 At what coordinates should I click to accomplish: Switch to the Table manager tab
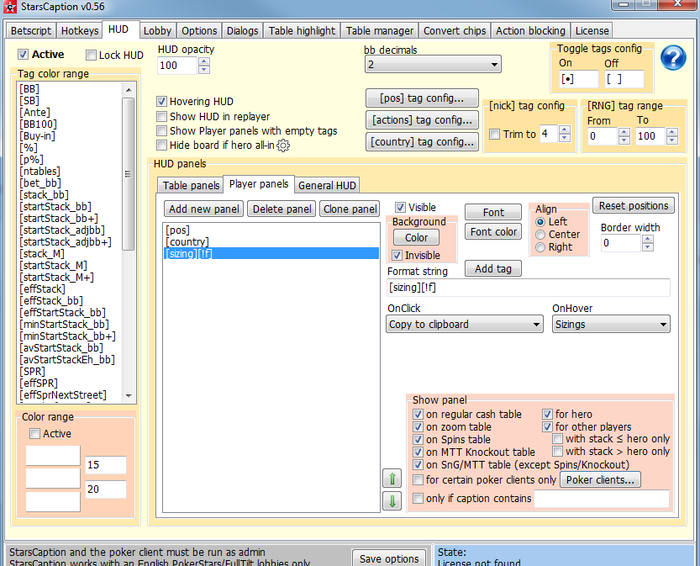pyautogui.click(x=381, y=31)
